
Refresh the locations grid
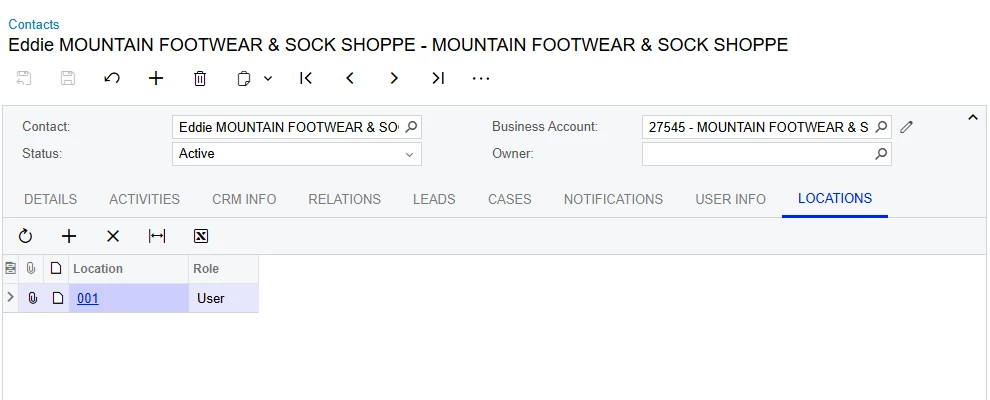click(x=25, y=236)
